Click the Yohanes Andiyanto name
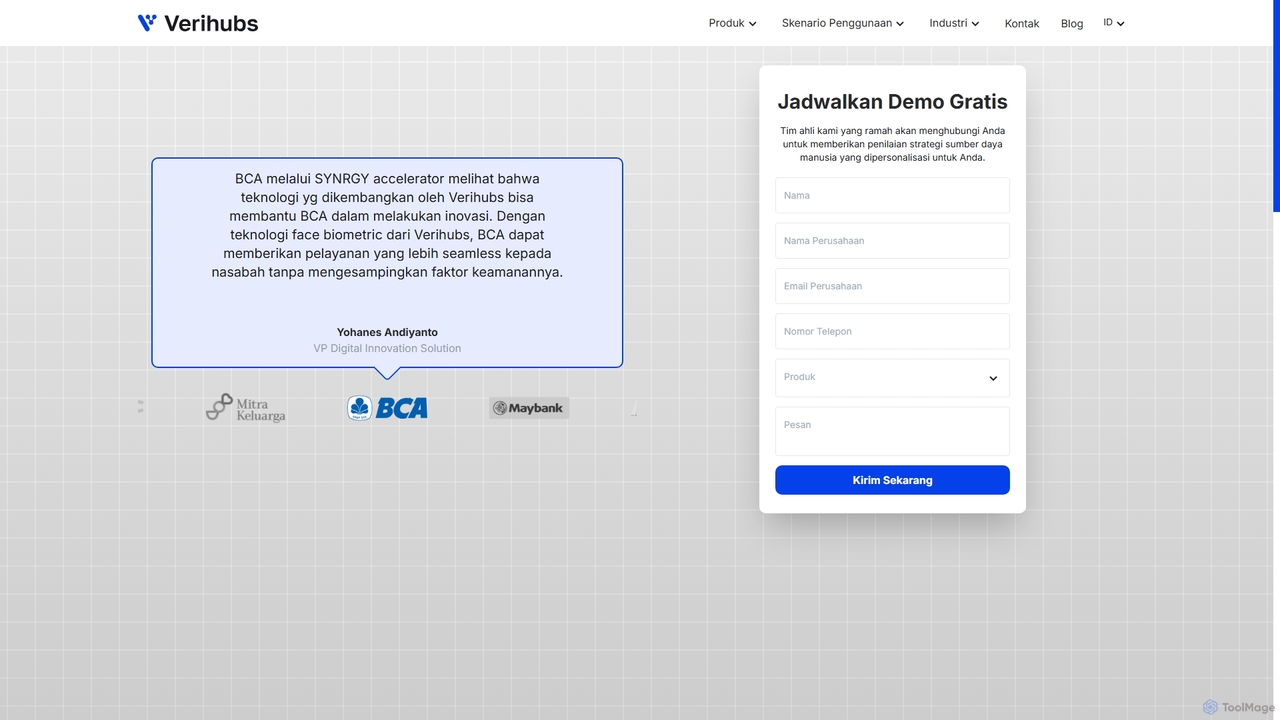 pyautogui.click(x=387, y=332)
